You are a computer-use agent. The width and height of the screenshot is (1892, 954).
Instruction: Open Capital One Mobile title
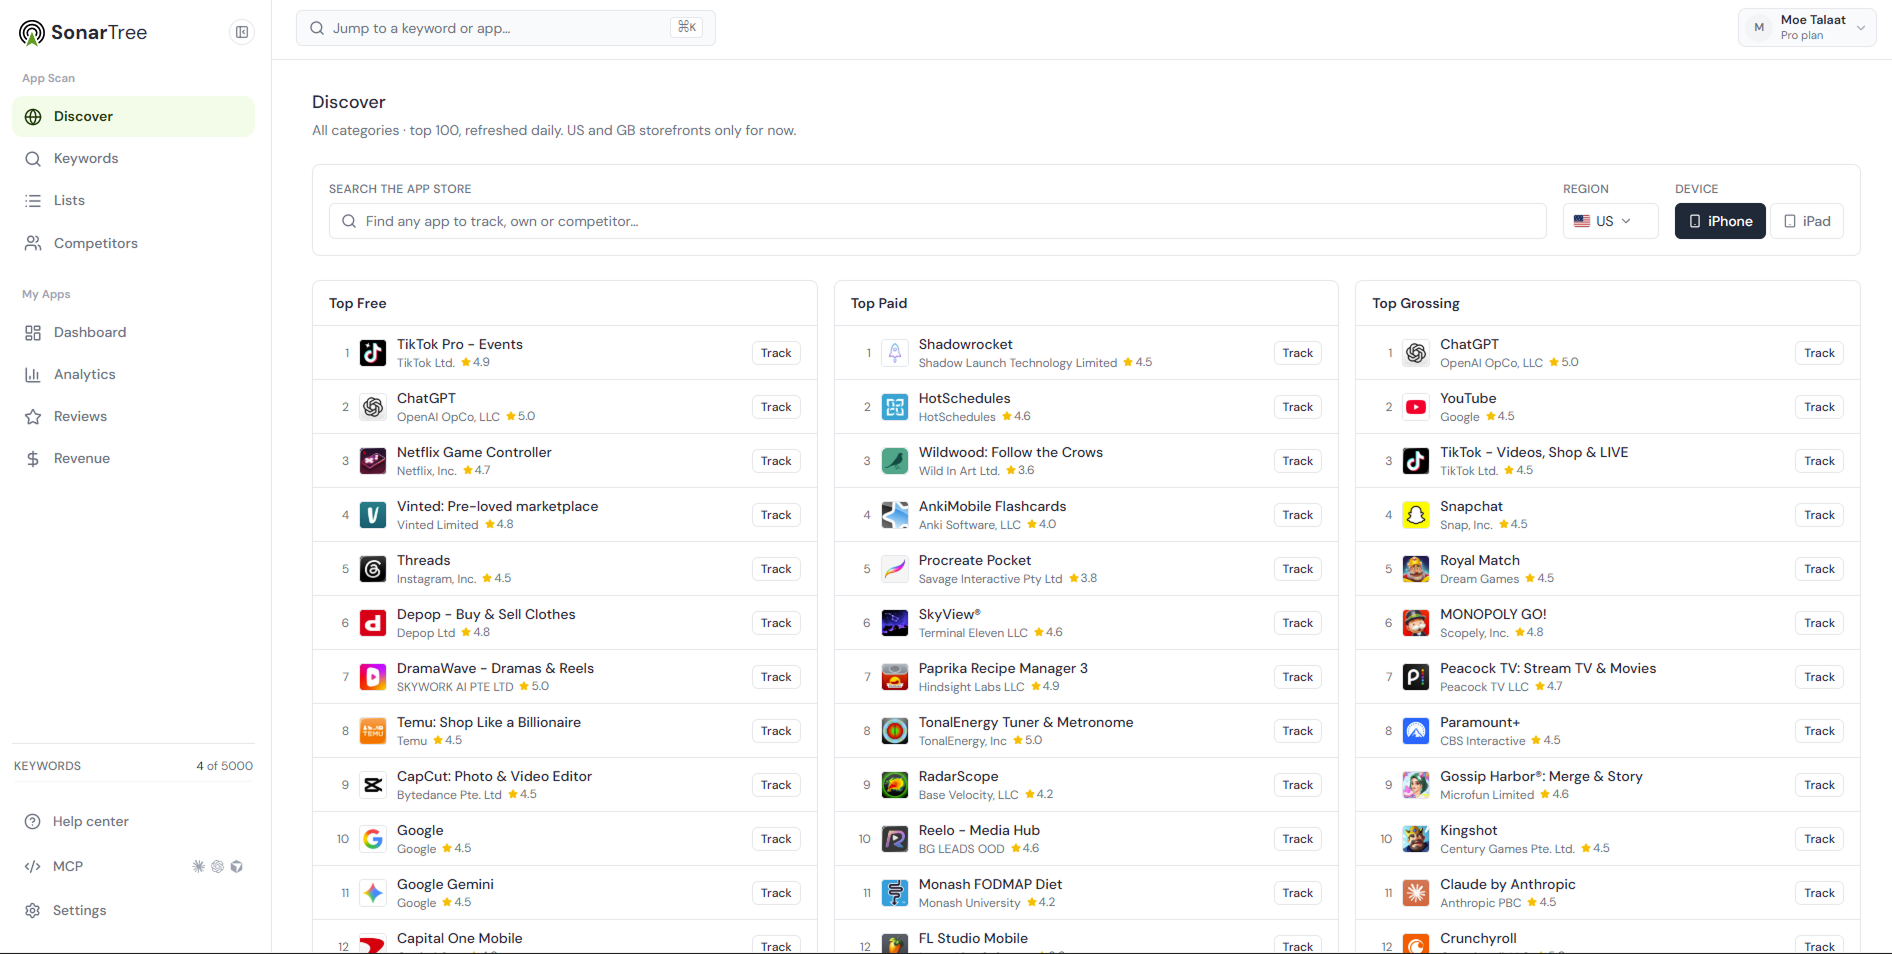pos(460,938)
